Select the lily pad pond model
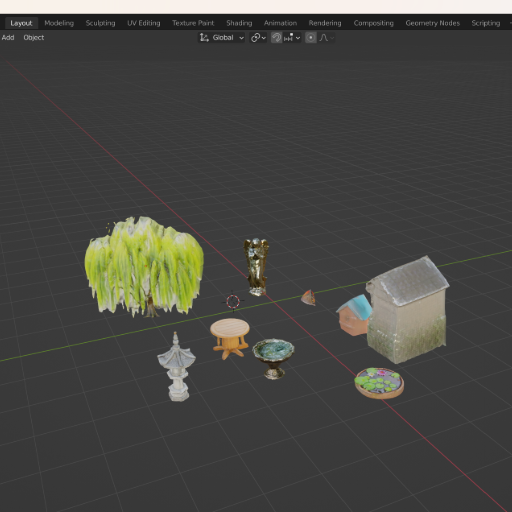512x512 pixels. coord(379,383)
